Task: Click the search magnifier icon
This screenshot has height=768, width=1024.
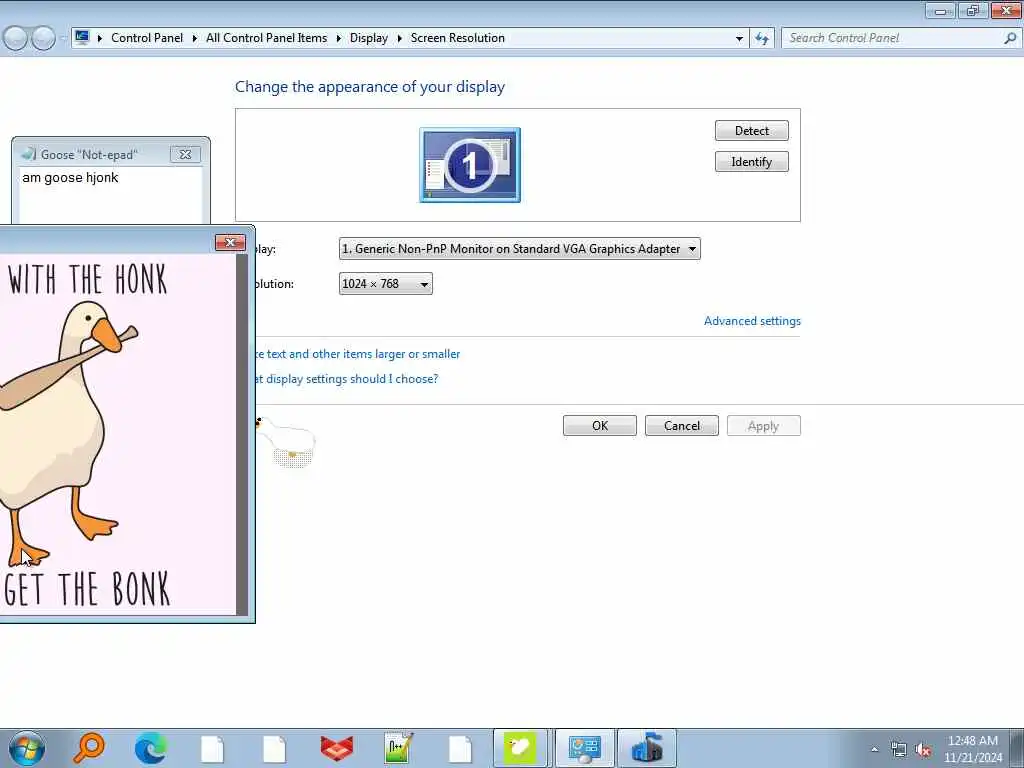Action: coord(1010,38)
